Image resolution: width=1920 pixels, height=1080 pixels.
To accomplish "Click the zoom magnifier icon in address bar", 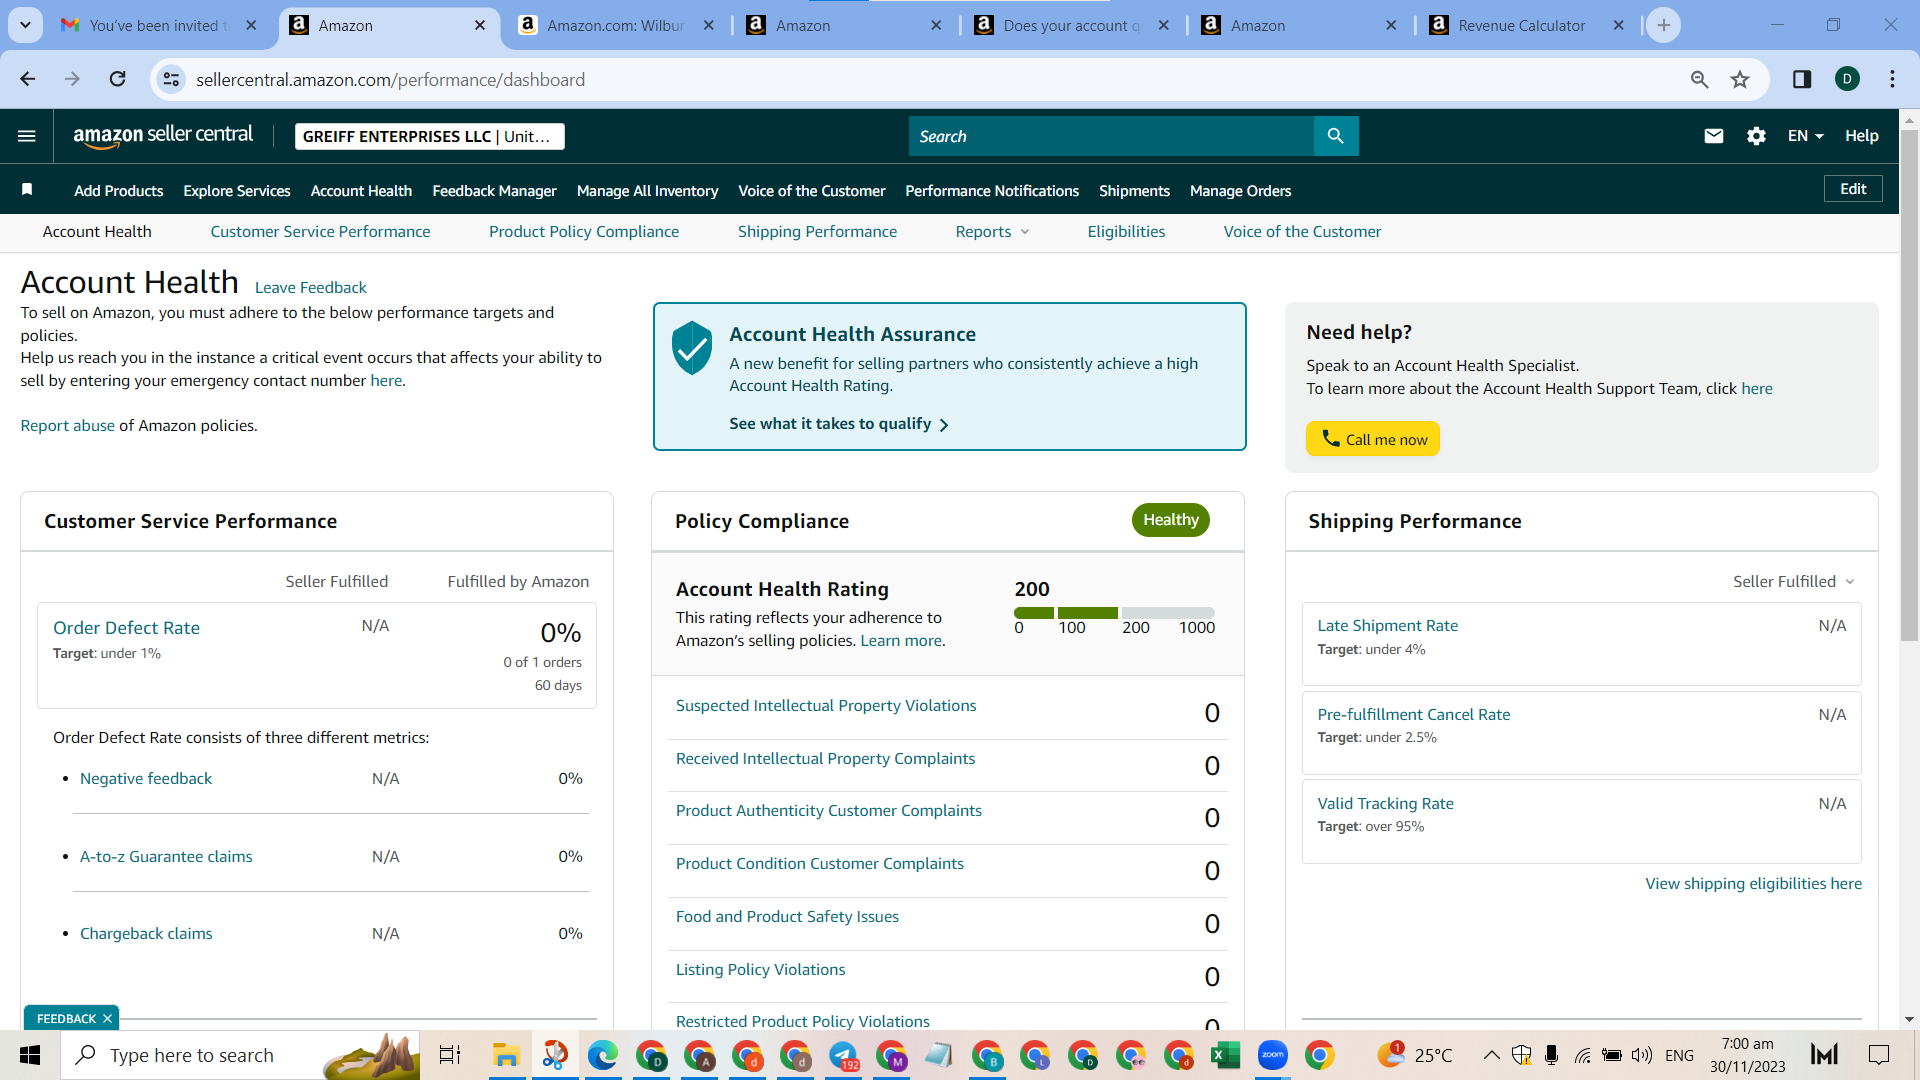I will (x=1699, y=79).
